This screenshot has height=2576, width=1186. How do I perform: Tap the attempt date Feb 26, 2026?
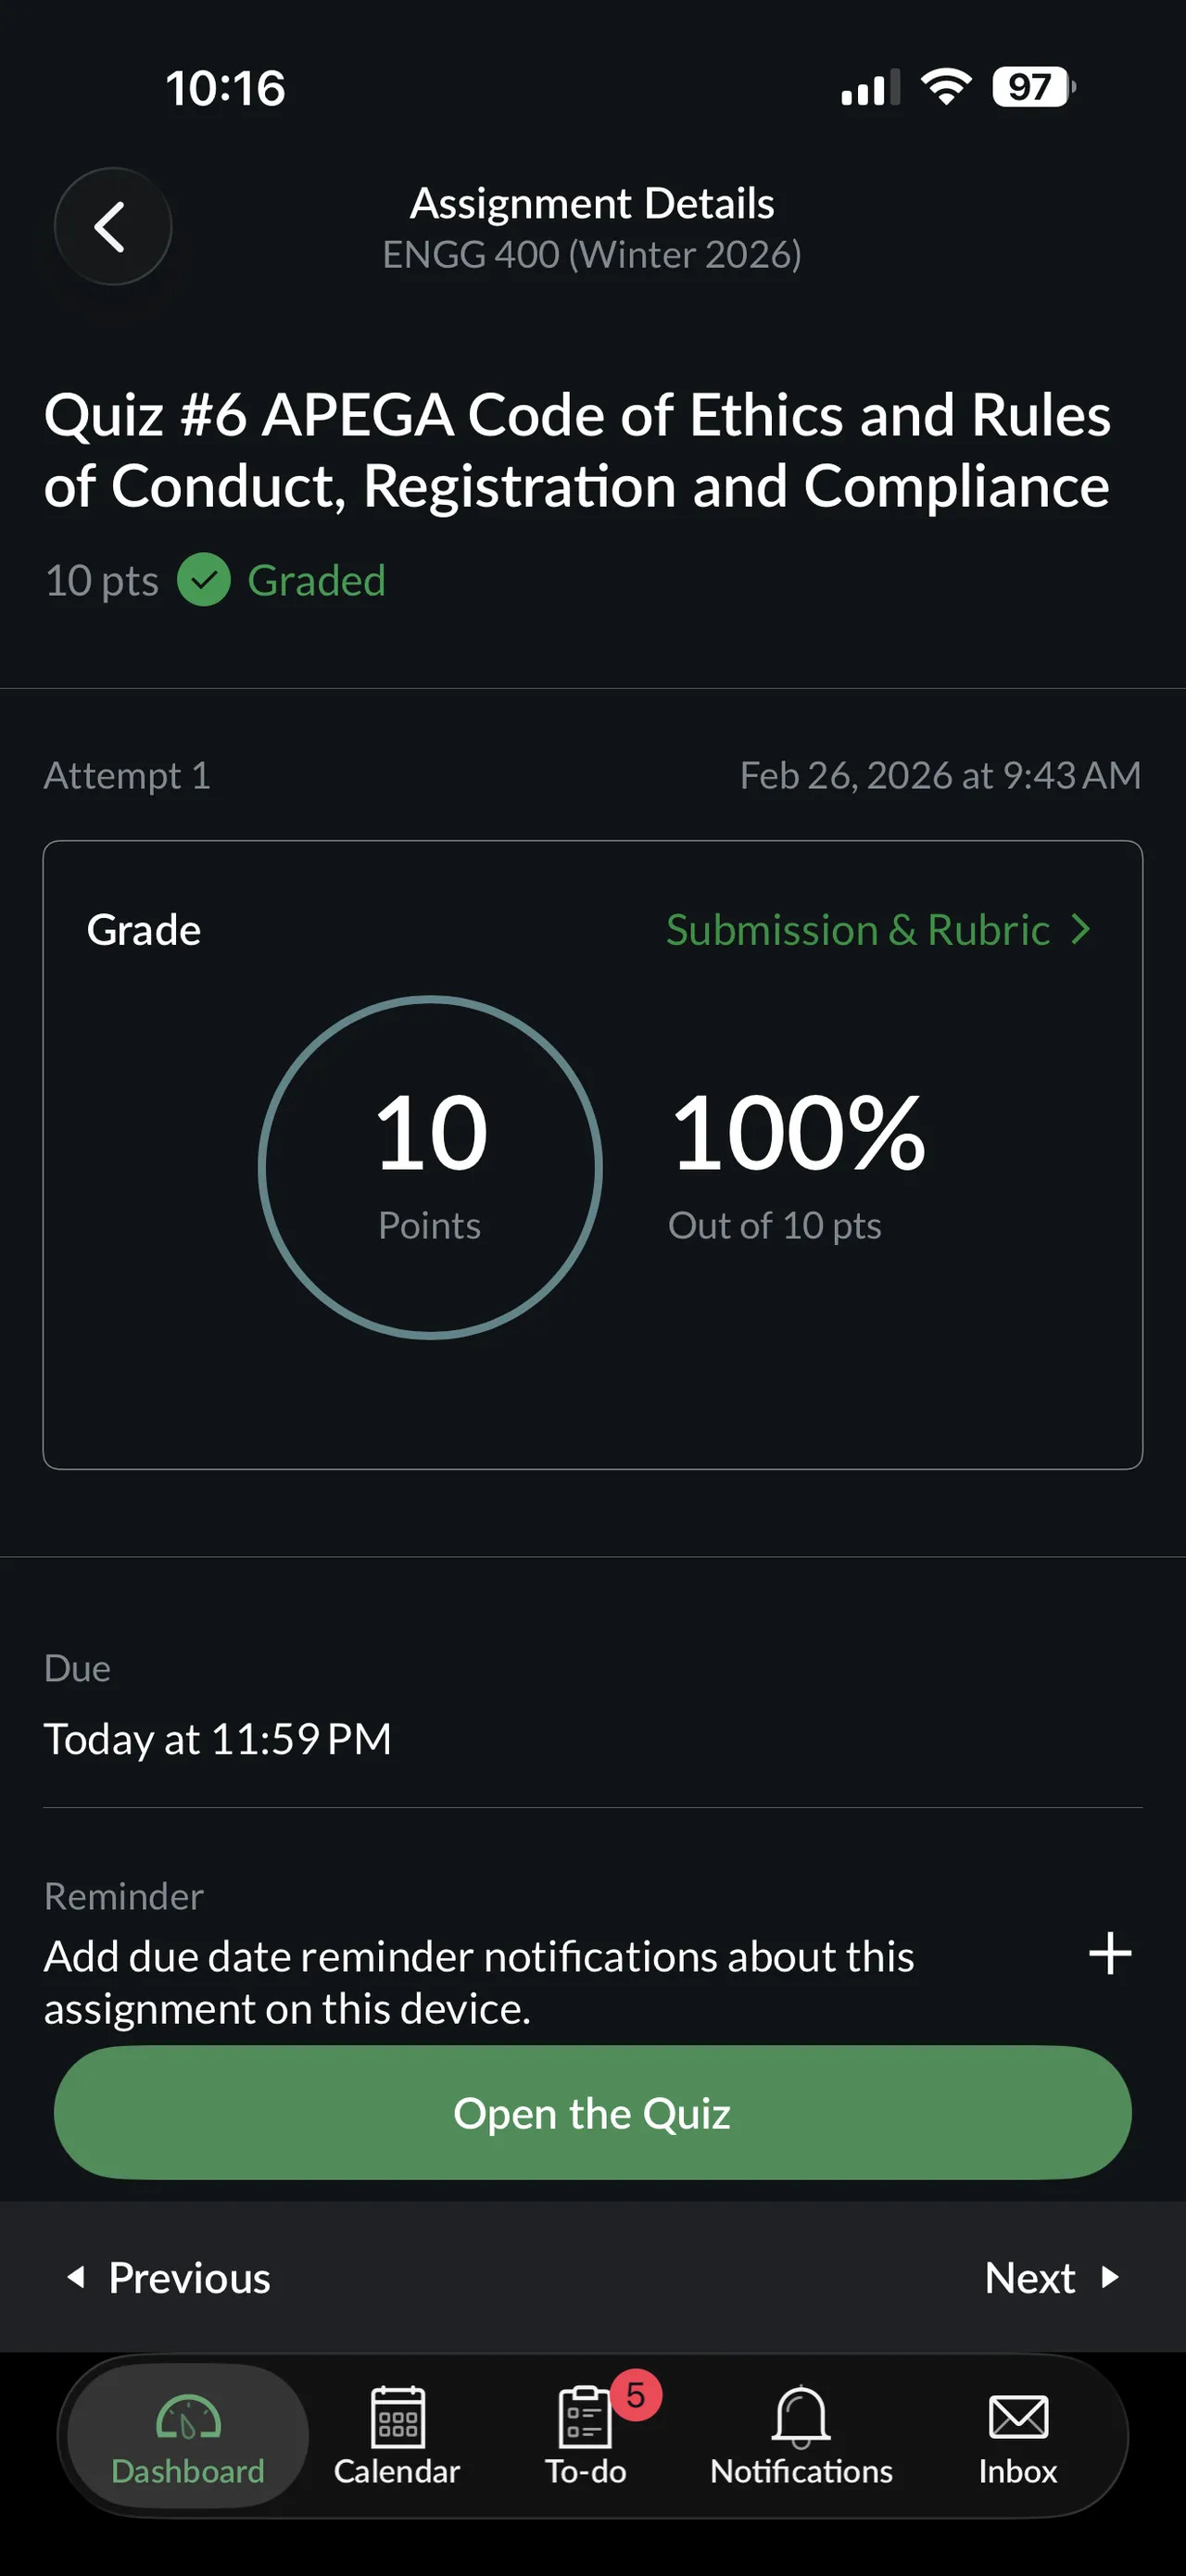click(x=939, y=776)
